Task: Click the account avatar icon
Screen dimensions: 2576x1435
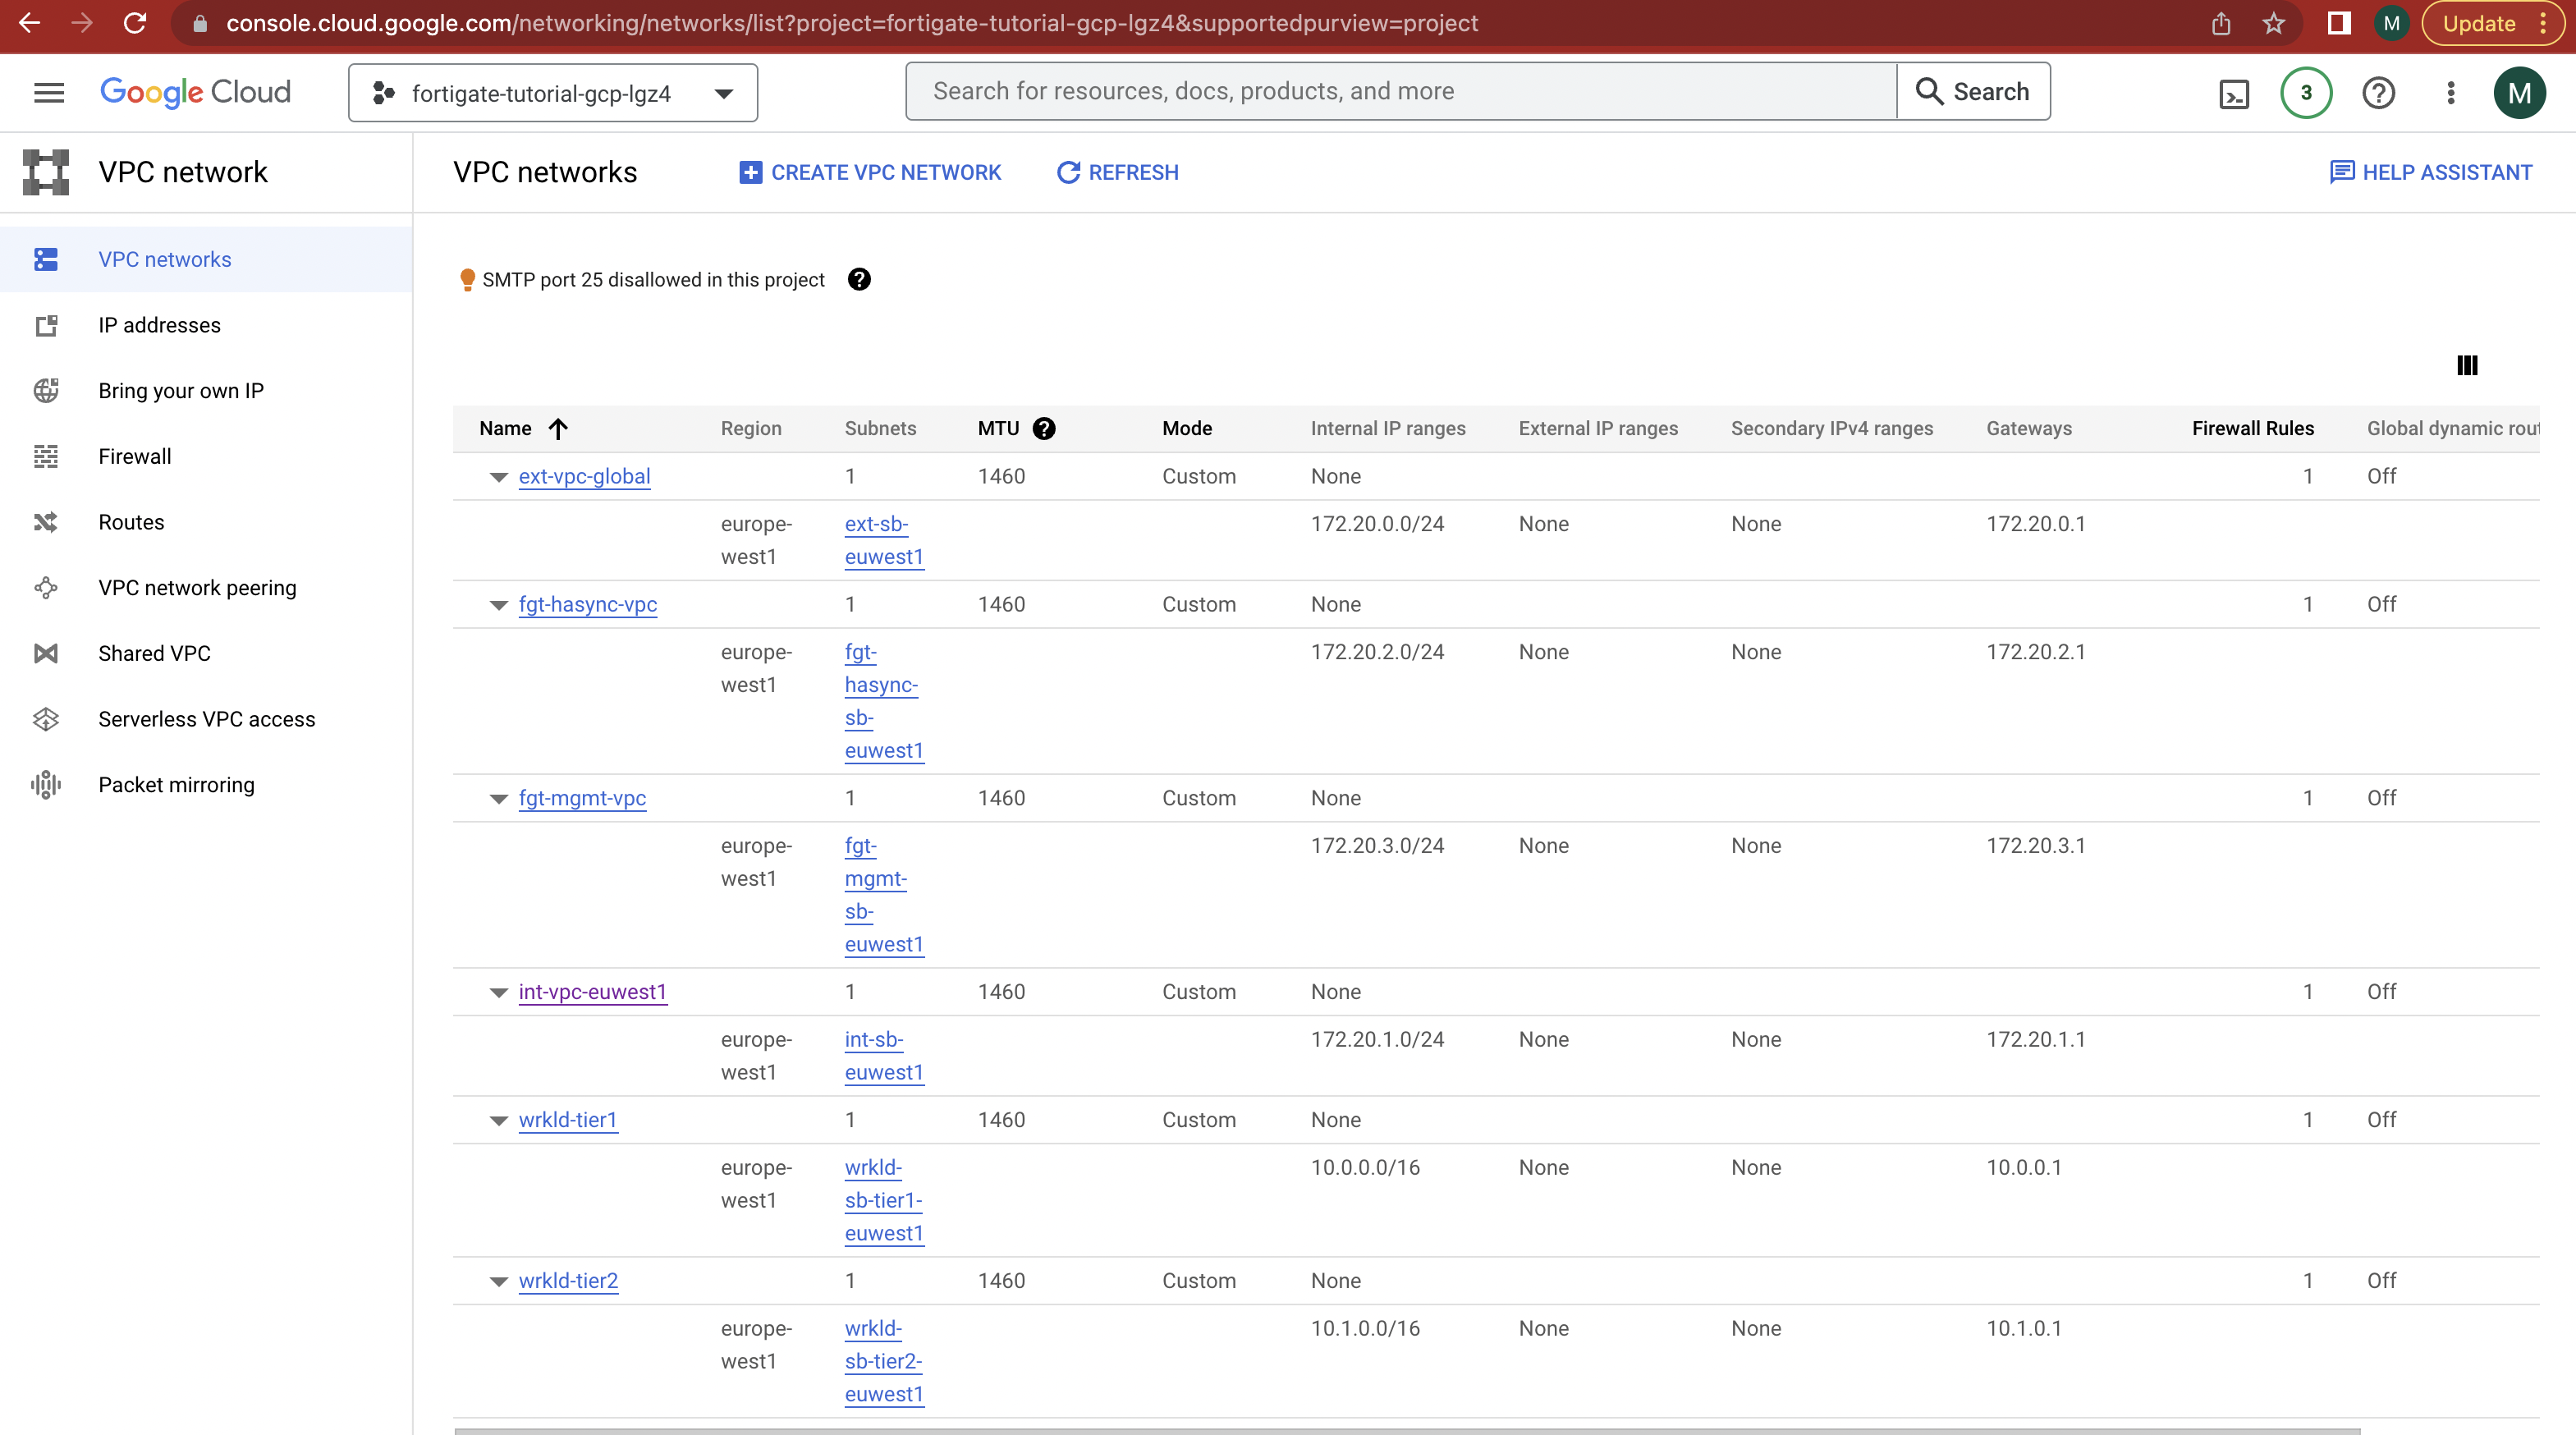Action: pos(2521,92)
